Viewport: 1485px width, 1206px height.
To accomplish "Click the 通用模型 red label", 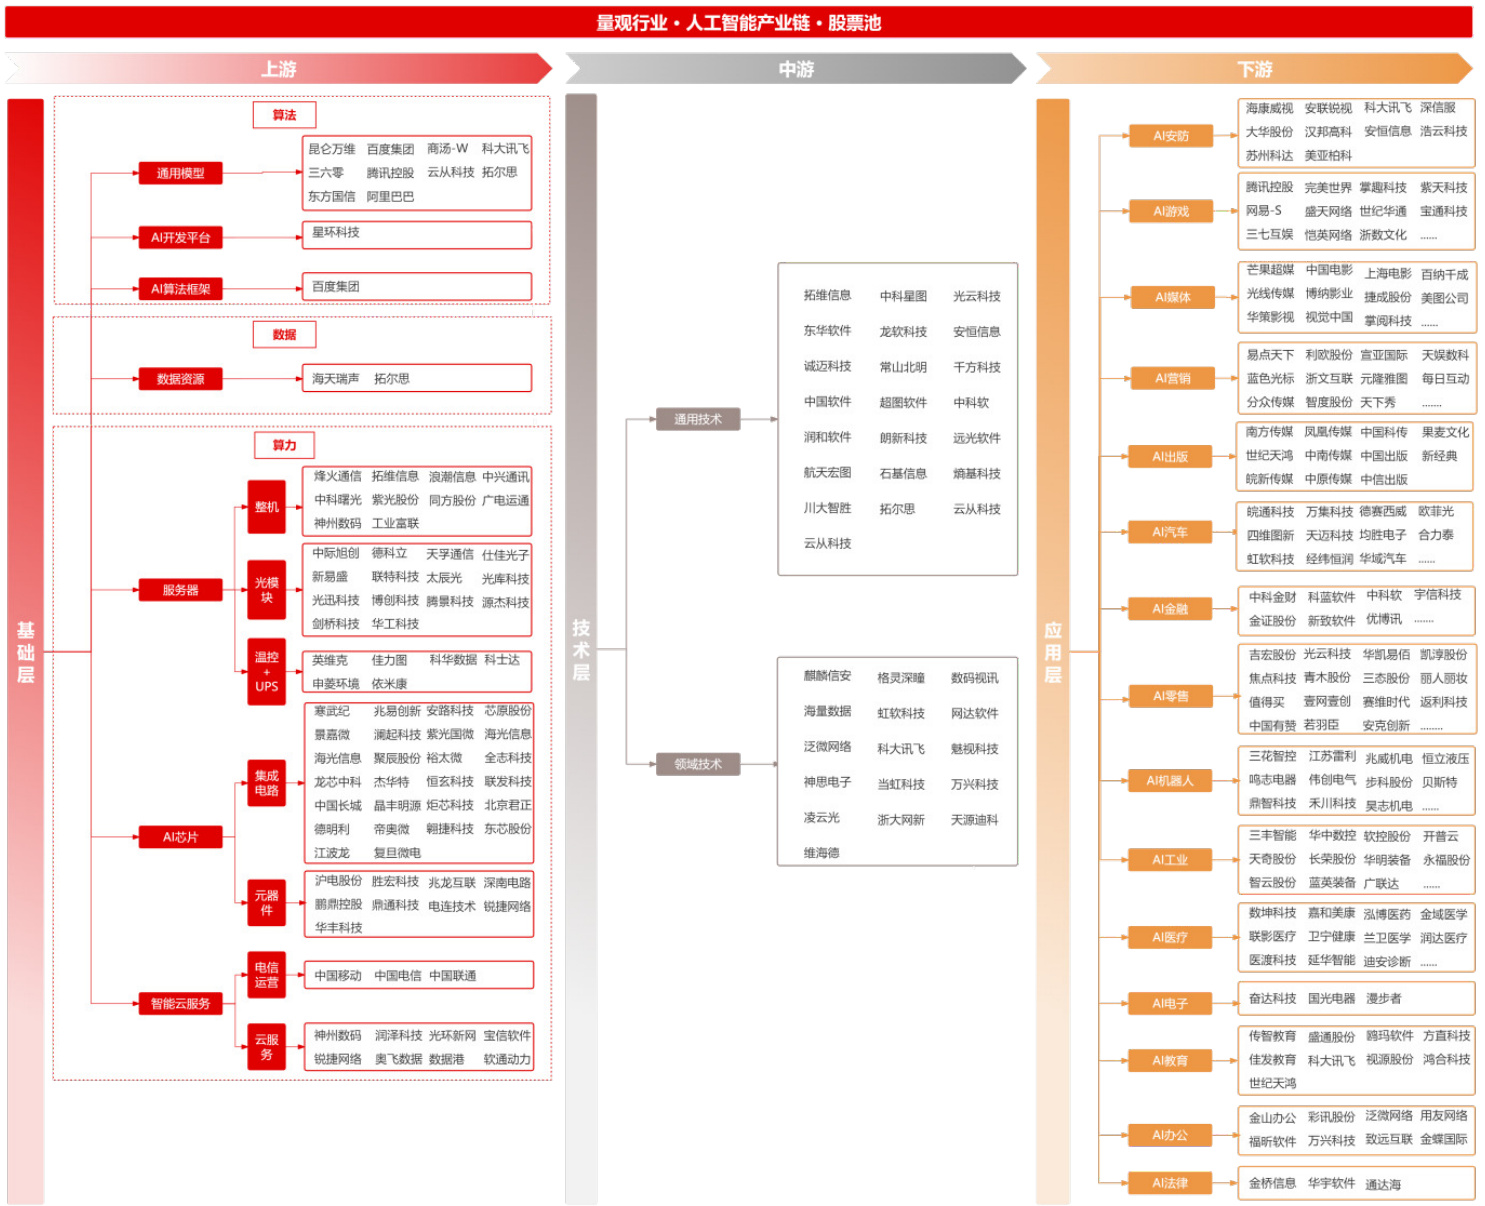I will point(180,173).
